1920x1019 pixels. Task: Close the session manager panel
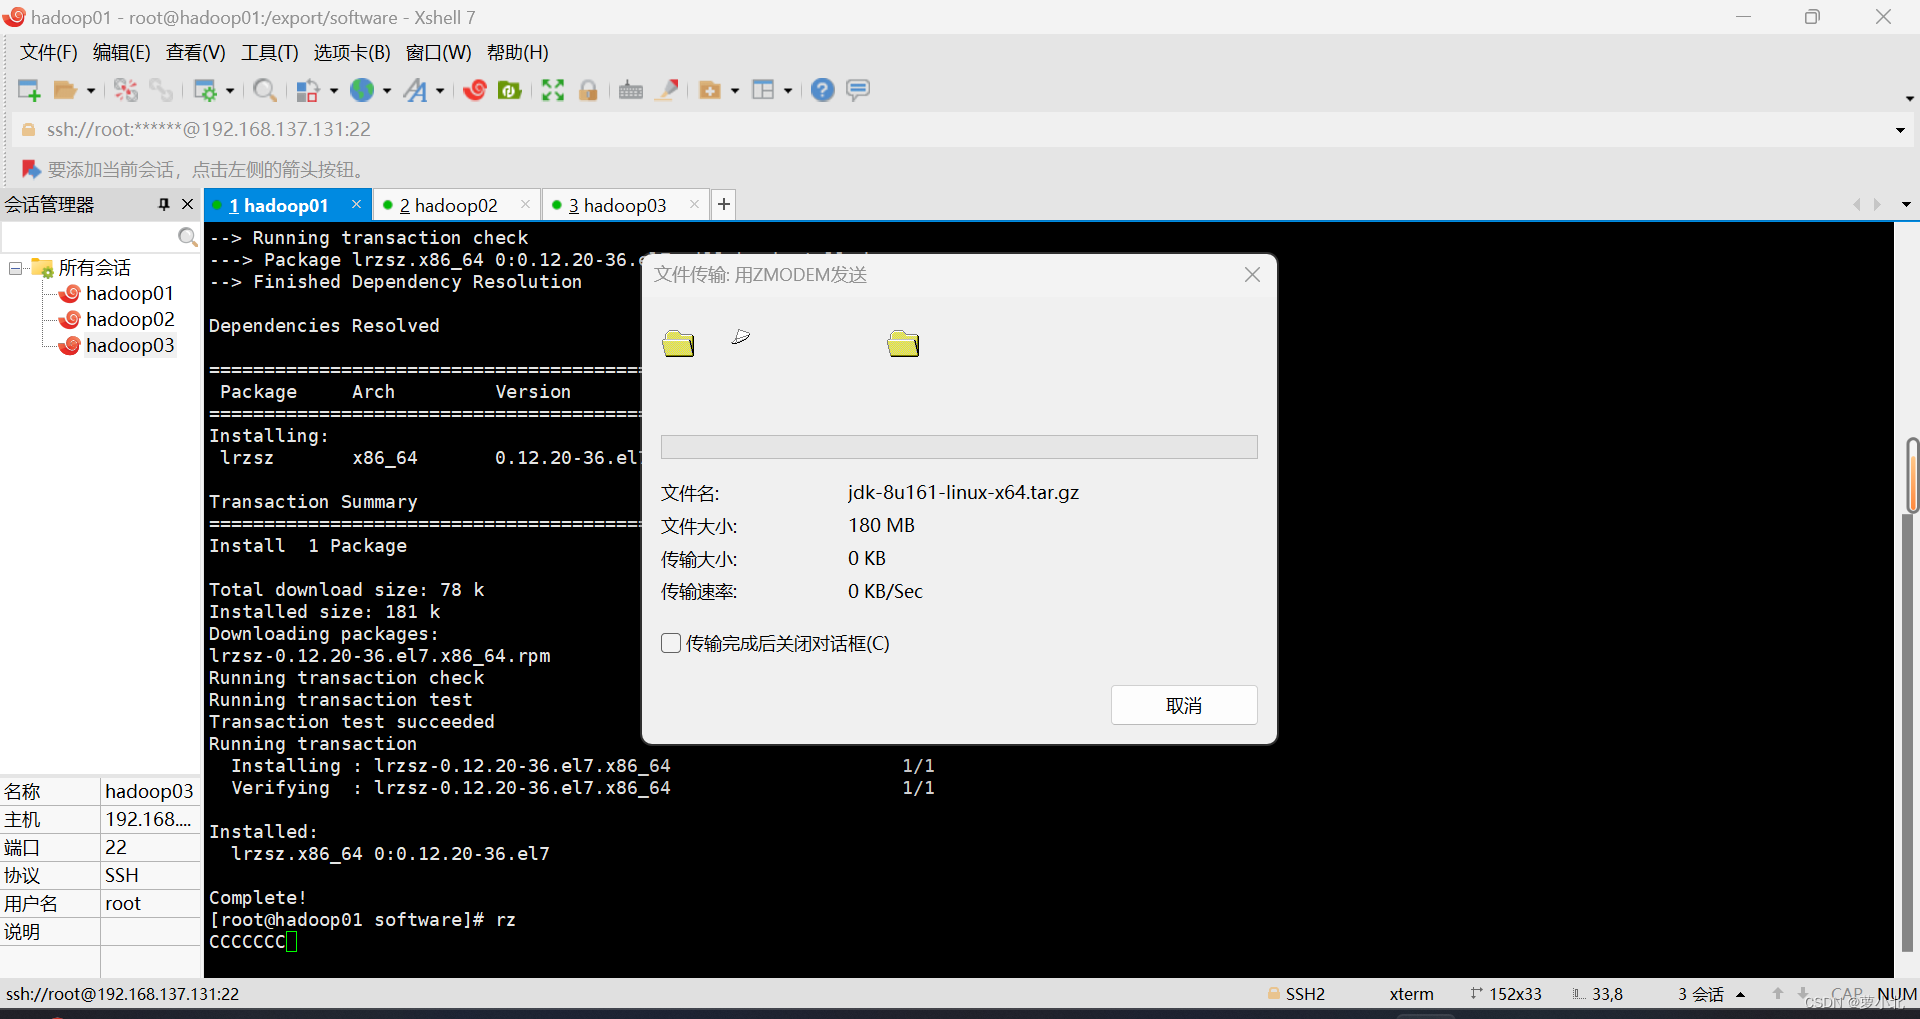[x=187, y=204]
